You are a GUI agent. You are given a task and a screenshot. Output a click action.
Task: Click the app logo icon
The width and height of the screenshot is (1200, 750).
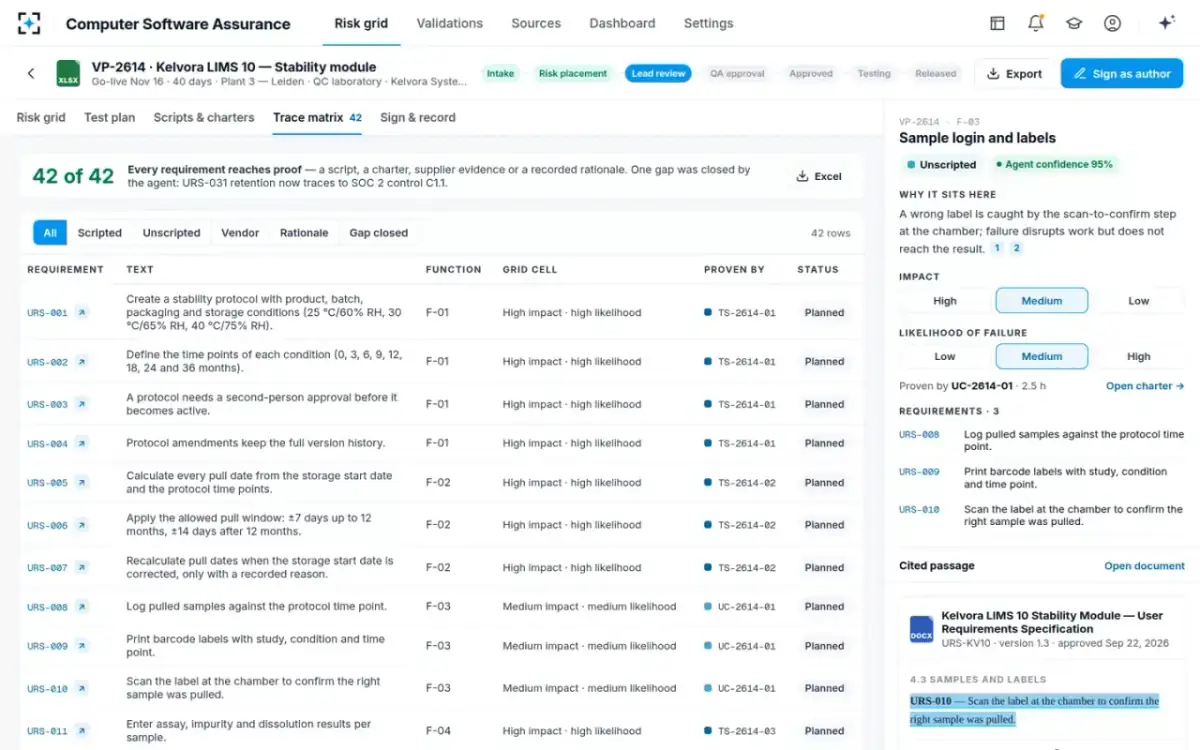(x=29, y=23)
